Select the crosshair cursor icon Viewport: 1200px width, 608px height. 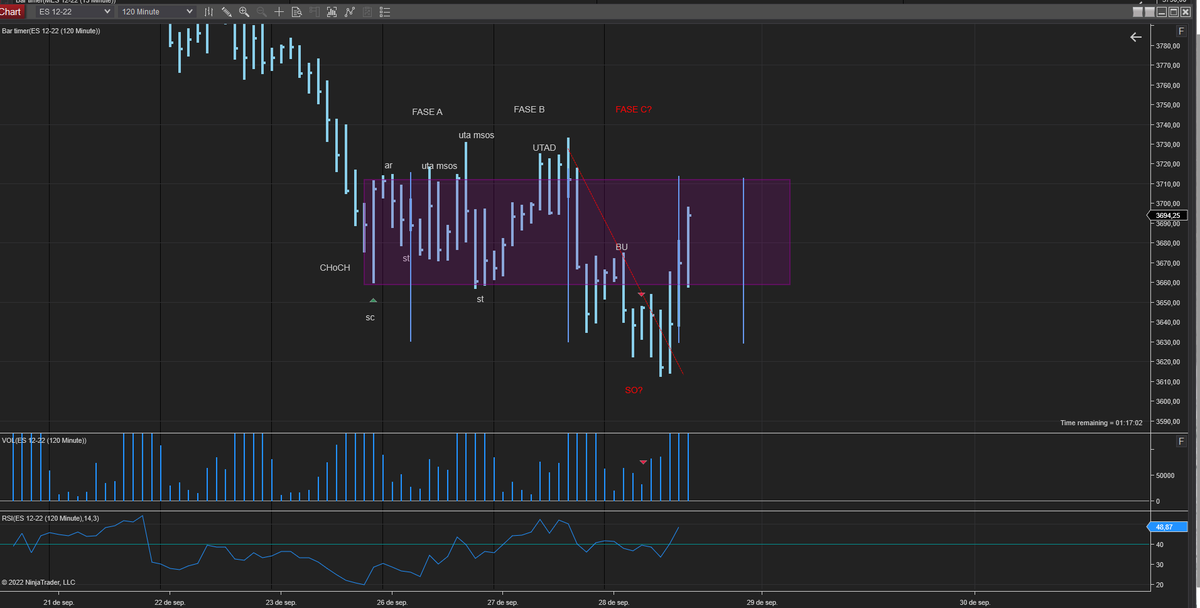click(x=279, y=12)
